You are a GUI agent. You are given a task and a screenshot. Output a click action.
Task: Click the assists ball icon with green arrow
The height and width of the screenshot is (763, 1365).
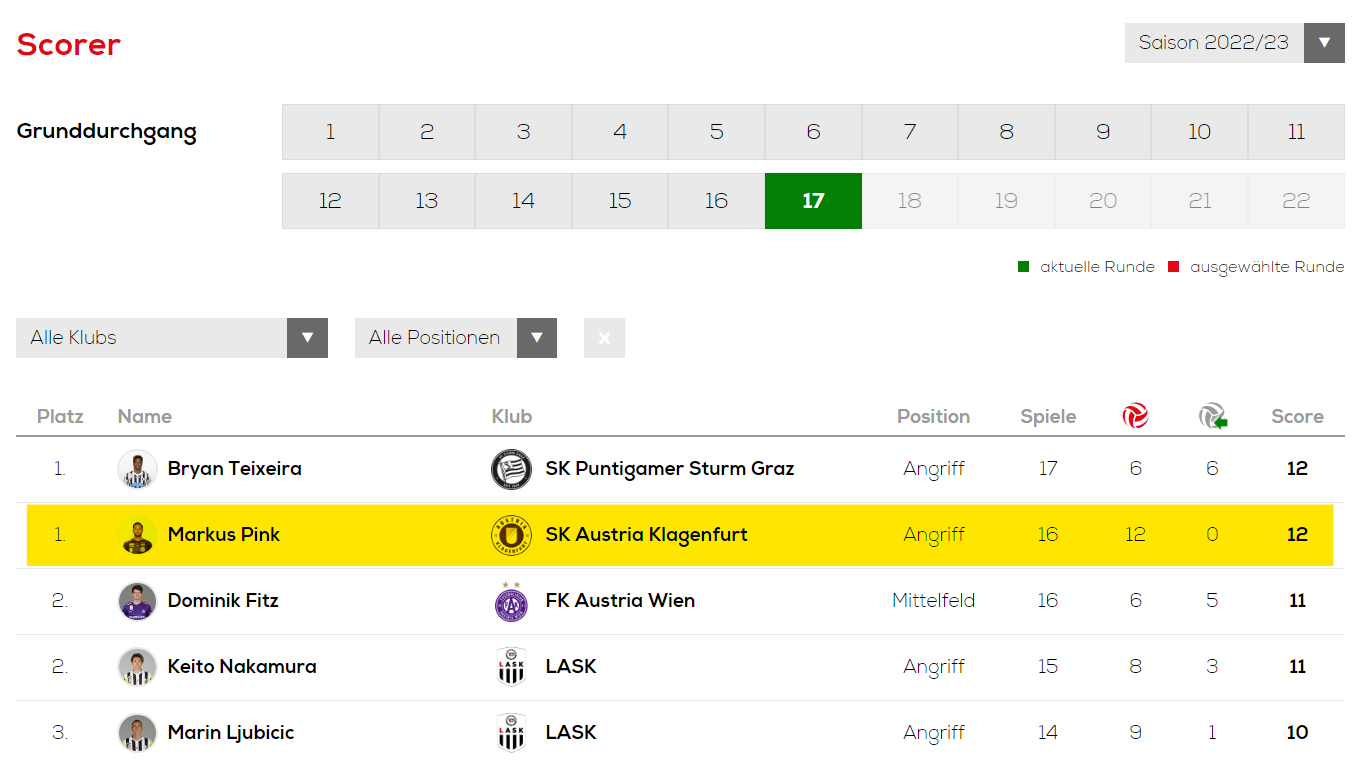pyautogui.click(x=1213, y=416)
